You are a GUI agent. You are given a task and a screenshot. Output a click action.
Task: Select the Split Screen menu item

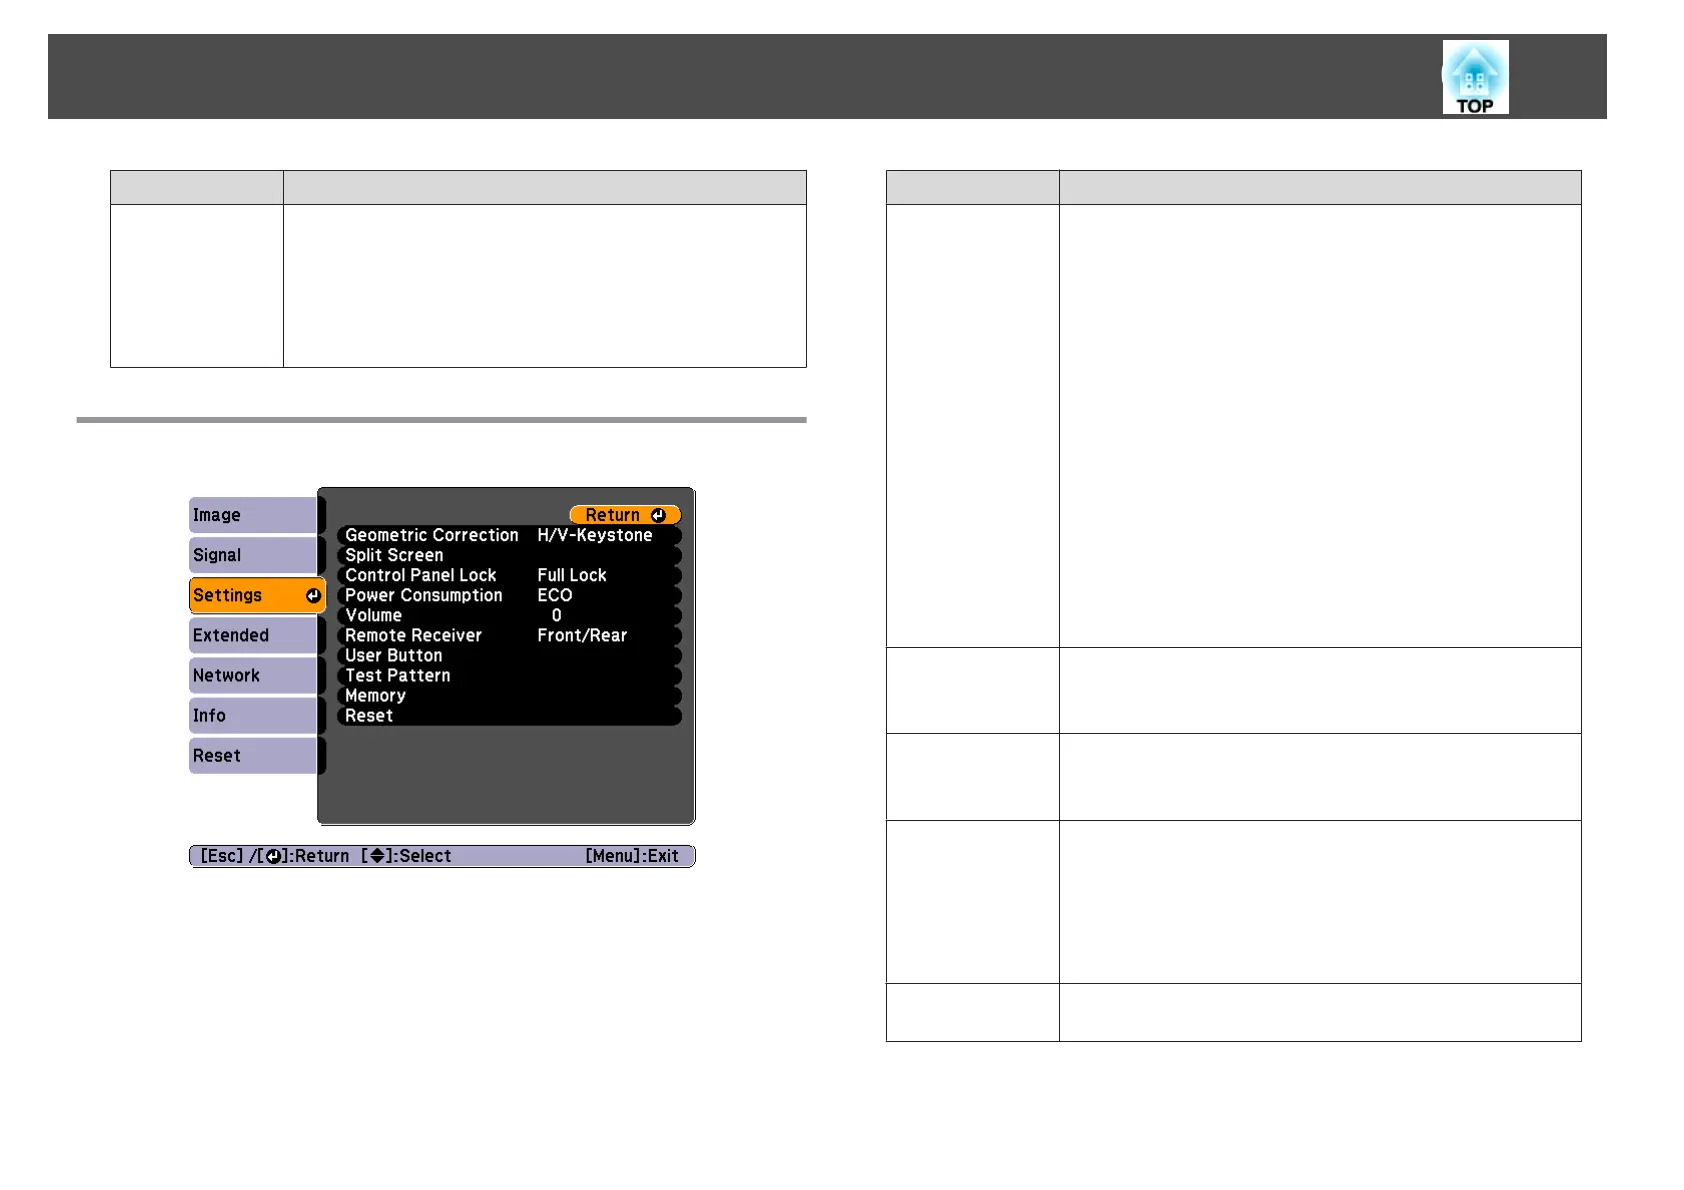click(509, 555)
